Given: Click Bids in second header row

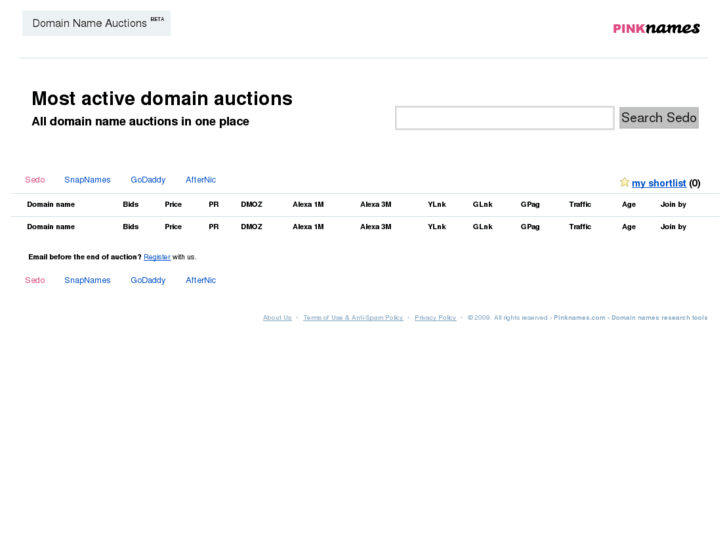Looking at the screenshot, I should click(x=131, y=227).
